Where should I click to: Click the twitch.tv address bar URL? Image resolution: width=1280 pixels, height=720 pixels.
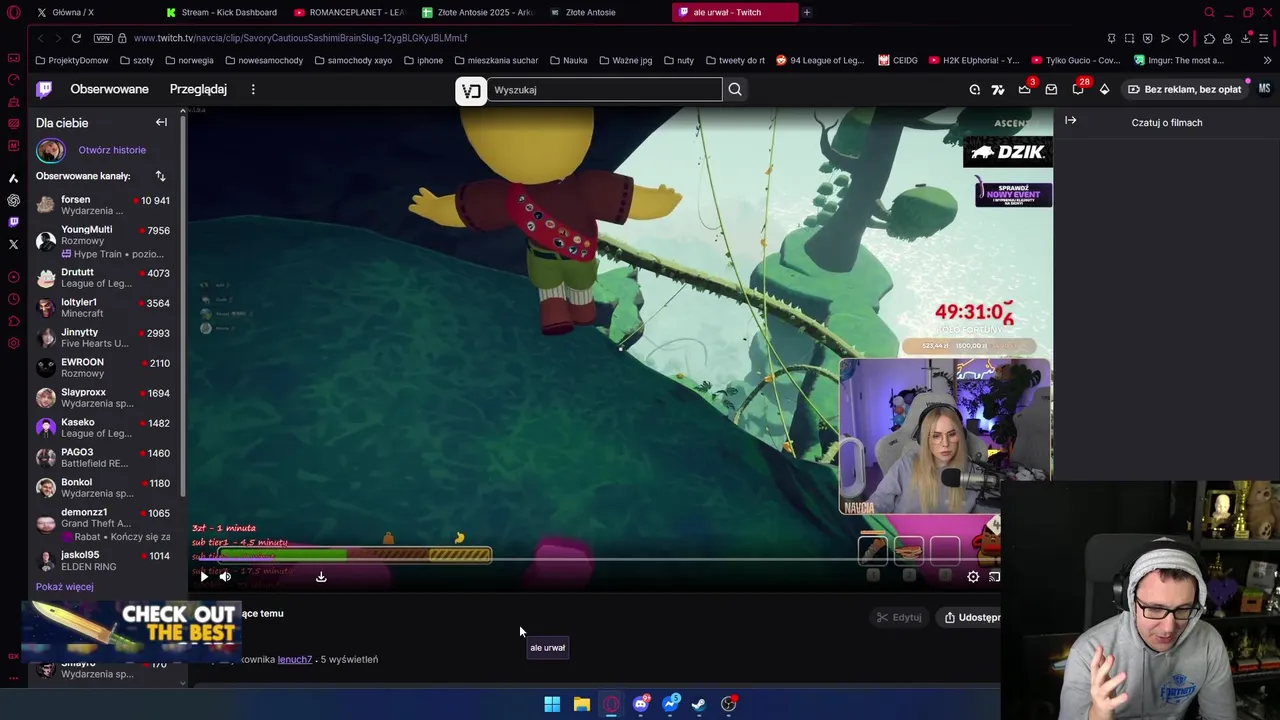[x=300, y=38]
